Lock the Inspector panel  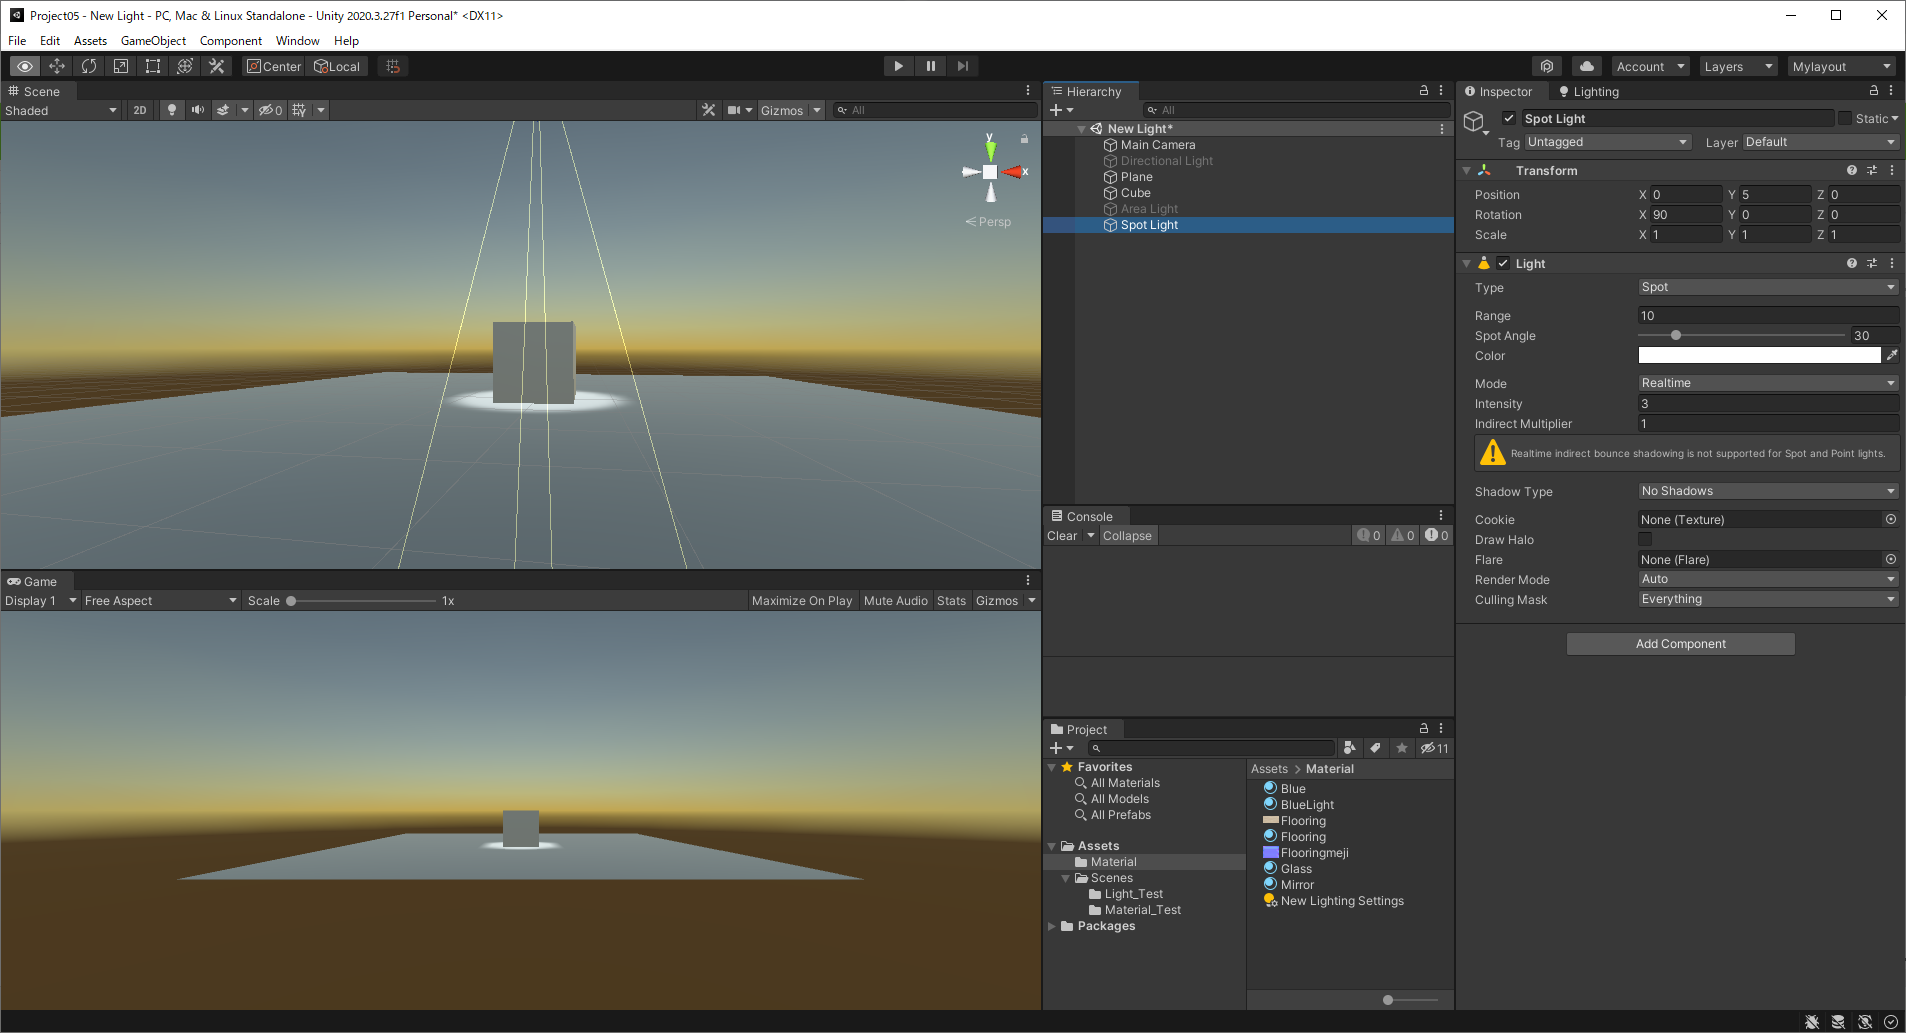point(1874,91)
